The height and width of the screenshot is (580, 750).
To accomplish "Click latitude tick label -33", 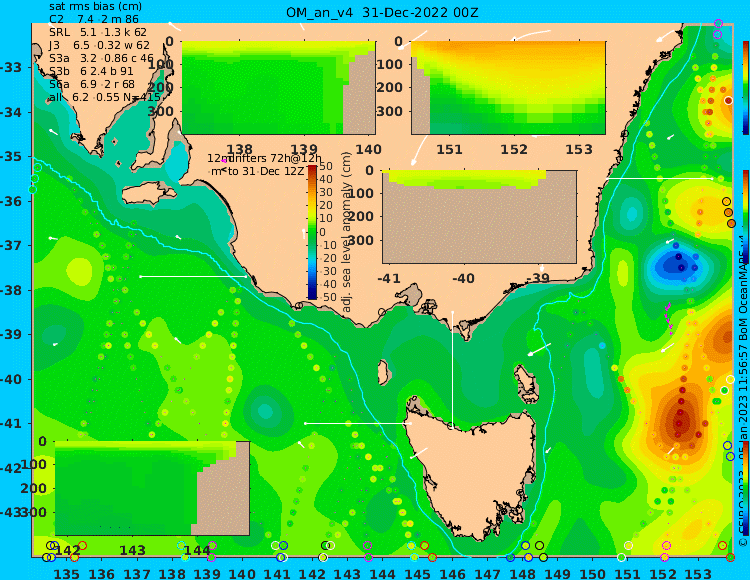I will pos(11,67).
